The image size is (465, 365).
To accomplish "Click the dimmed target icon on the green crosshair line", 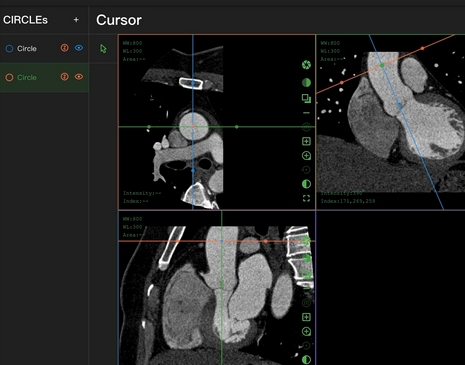I will pos(306,127).
